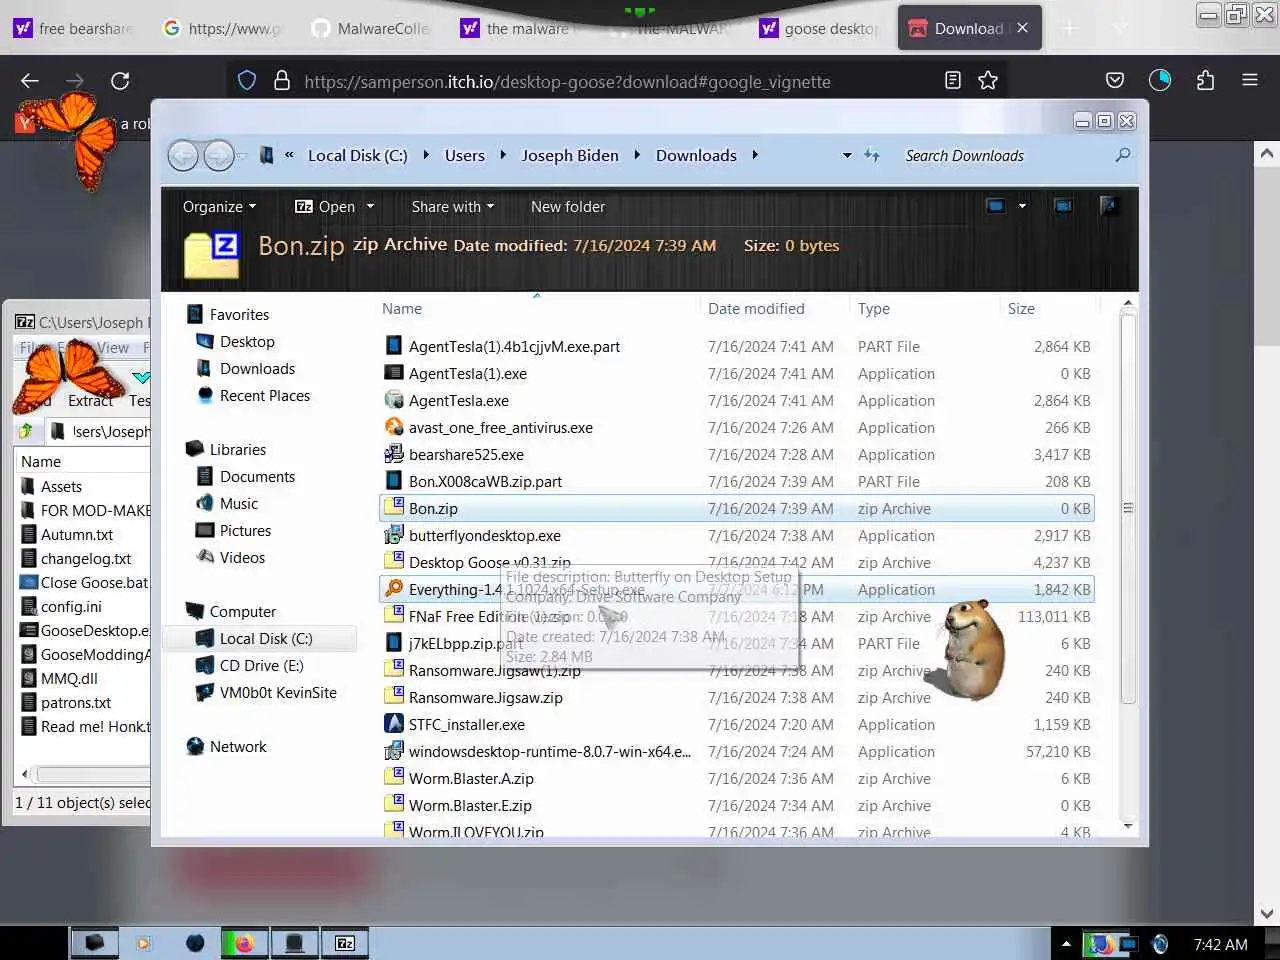Select VM0b0t KevinSite in navigation pane

click(x=267, y=692)
